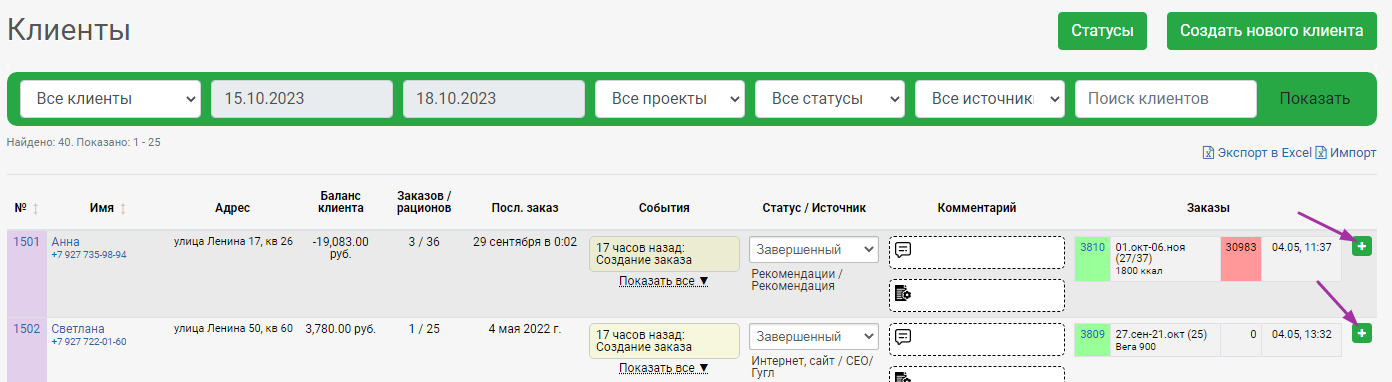Sort table by № column arrows

(36, 208)
